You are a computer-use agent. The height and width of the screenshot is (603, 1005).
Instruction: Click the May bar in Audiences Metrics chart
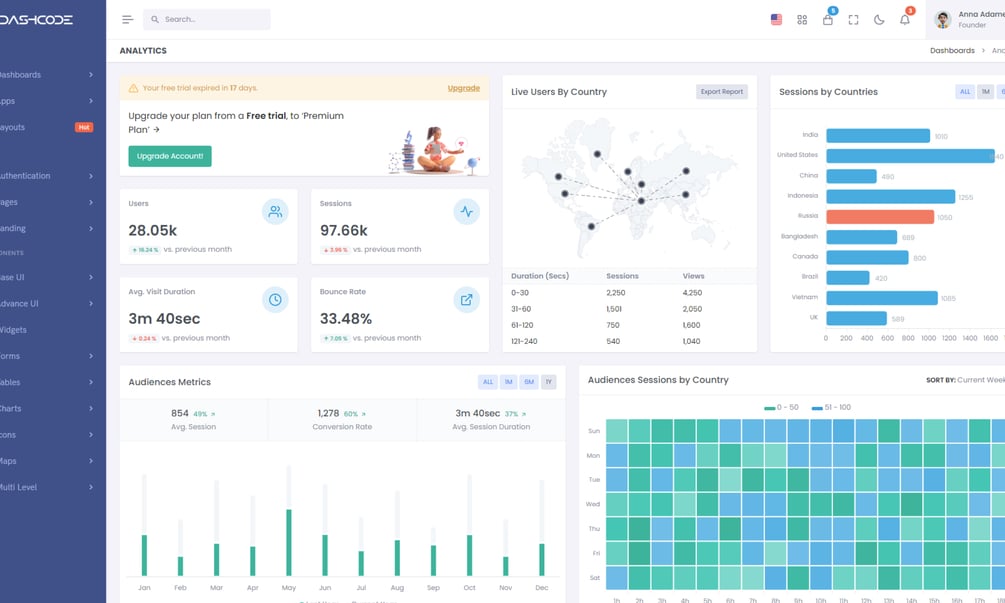click(x=289, y=542)
